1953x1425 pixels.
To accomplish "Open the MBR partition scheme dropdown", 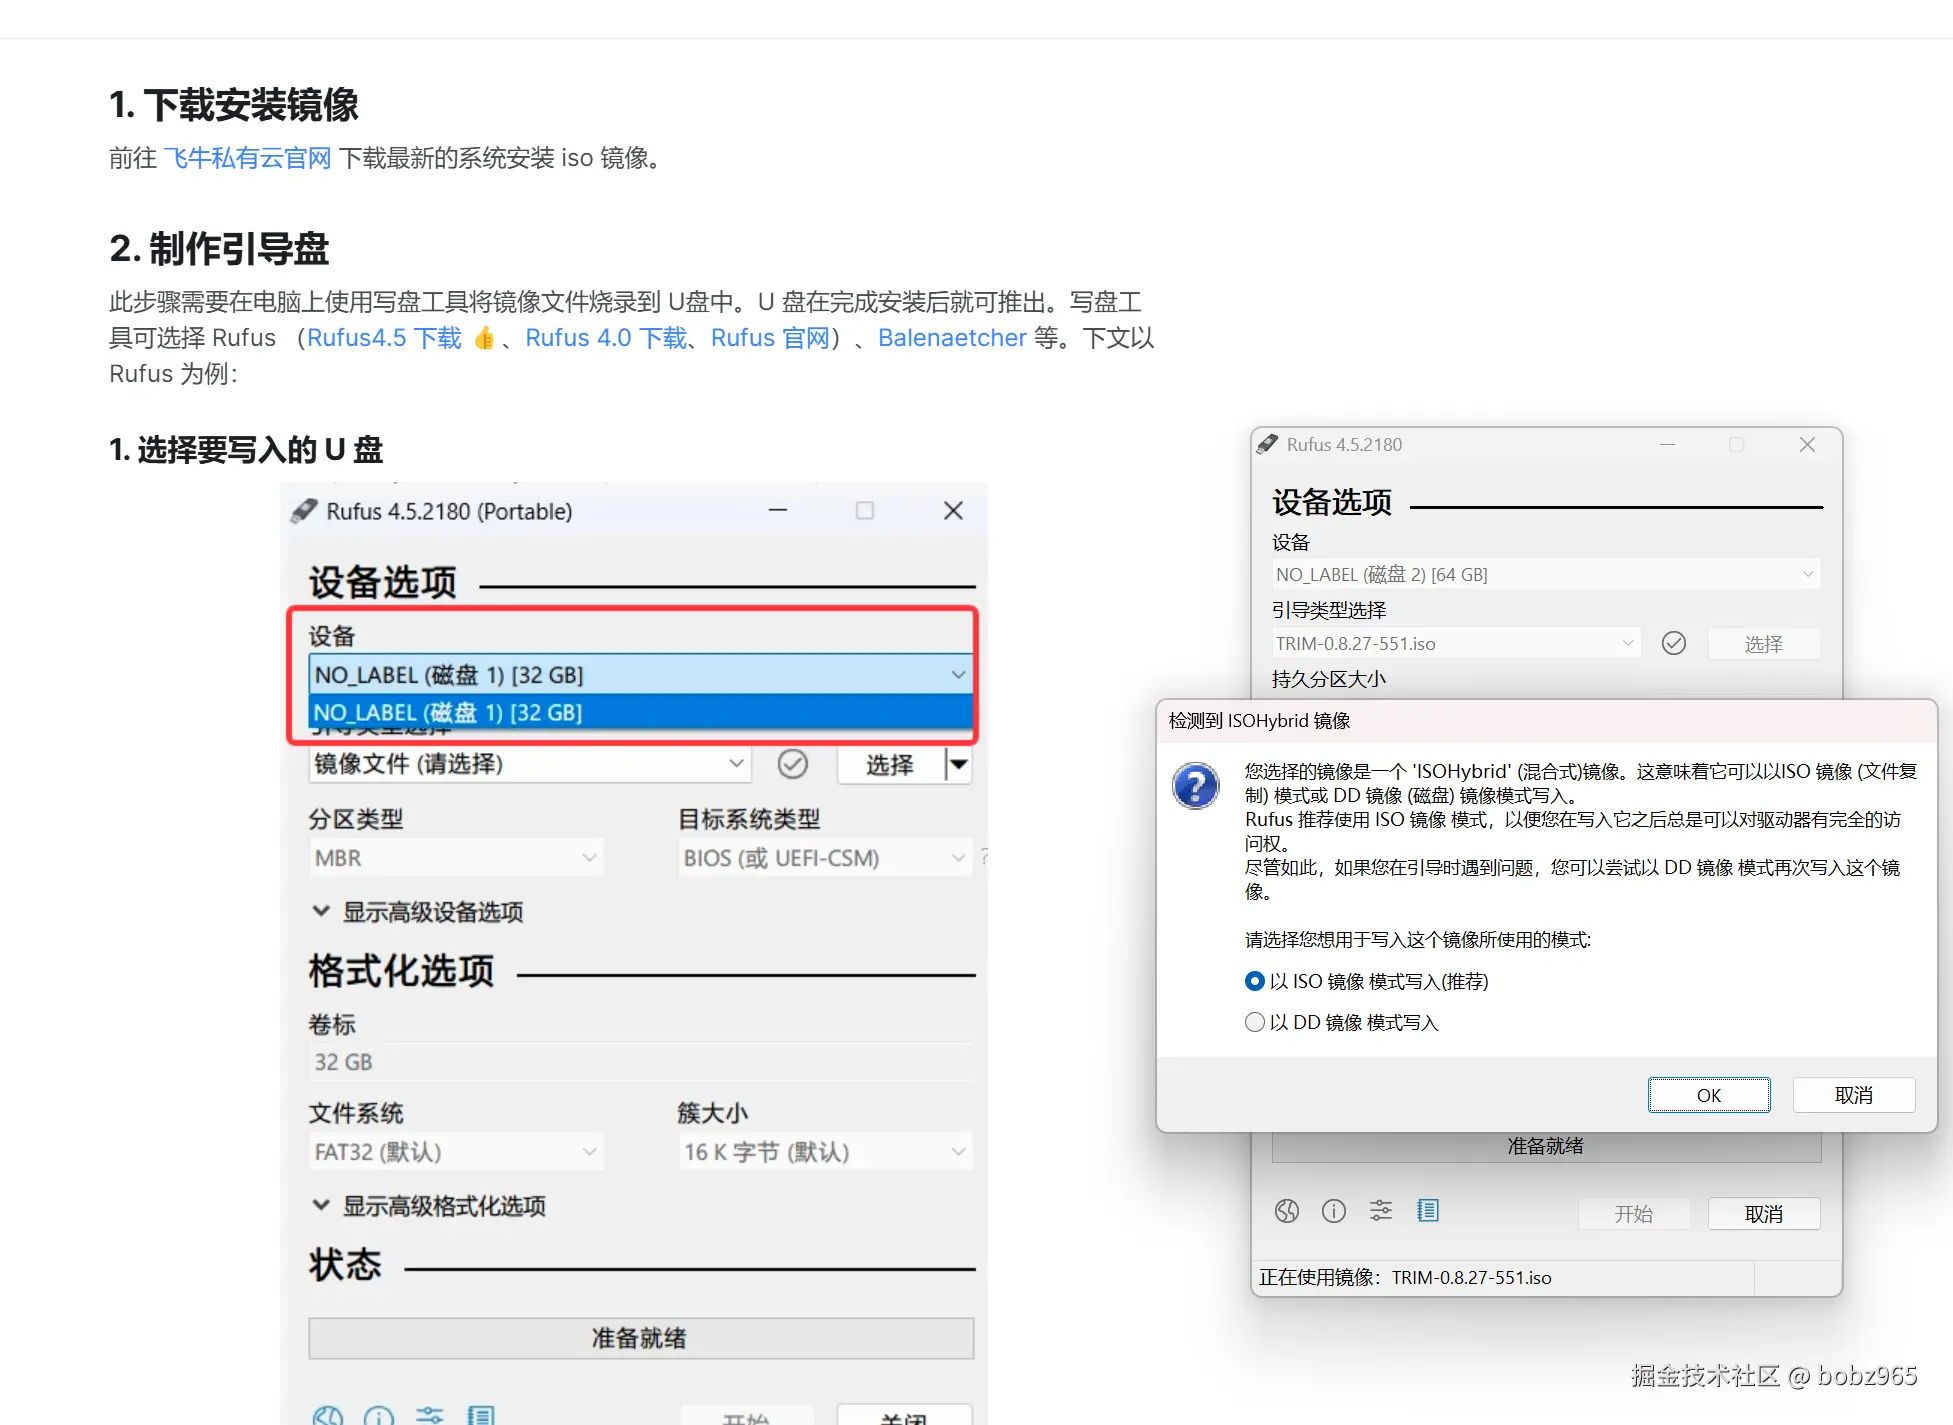I will click(456, 858).
